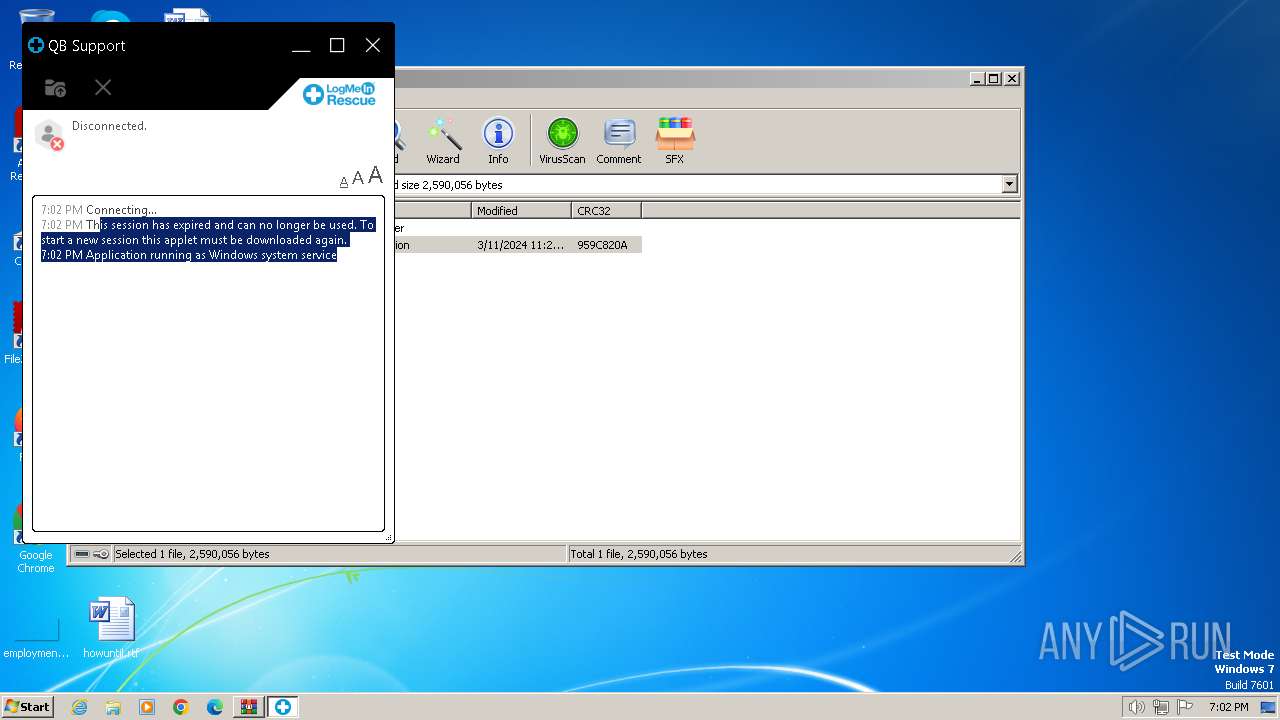Switch to the WinRAR taskbar button
The width and height of the screenshot is (1280, 720).
pyautogui.click(x=248, y=707)
